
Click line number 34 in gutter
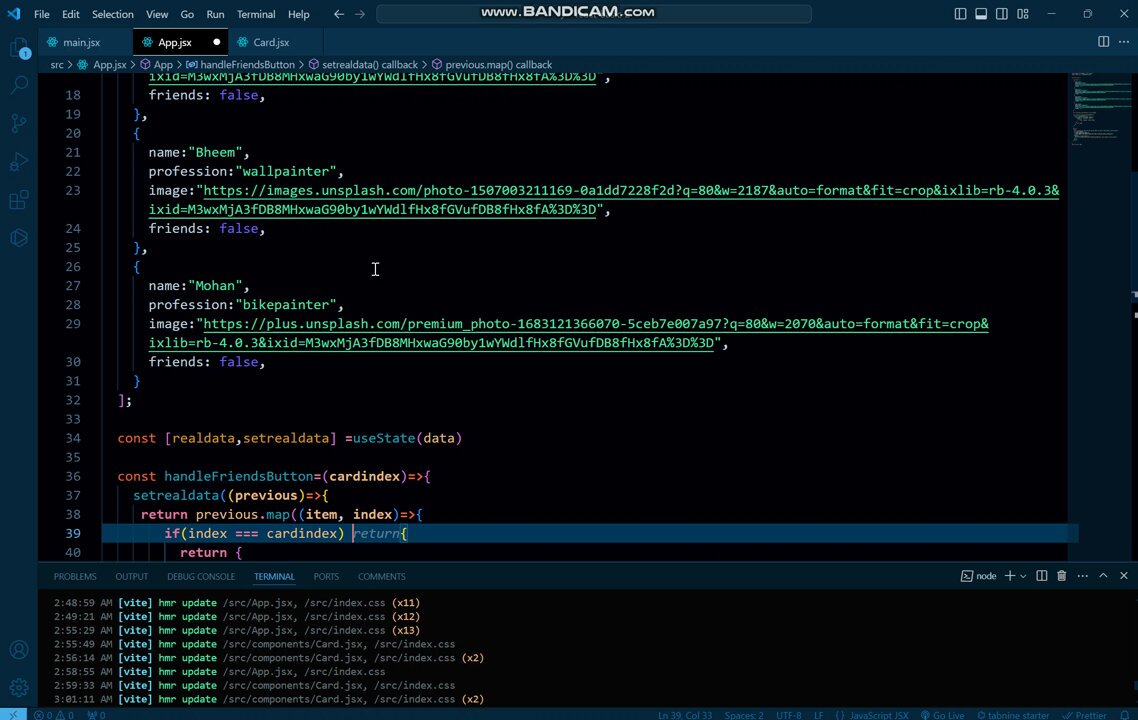pos(73,438)
